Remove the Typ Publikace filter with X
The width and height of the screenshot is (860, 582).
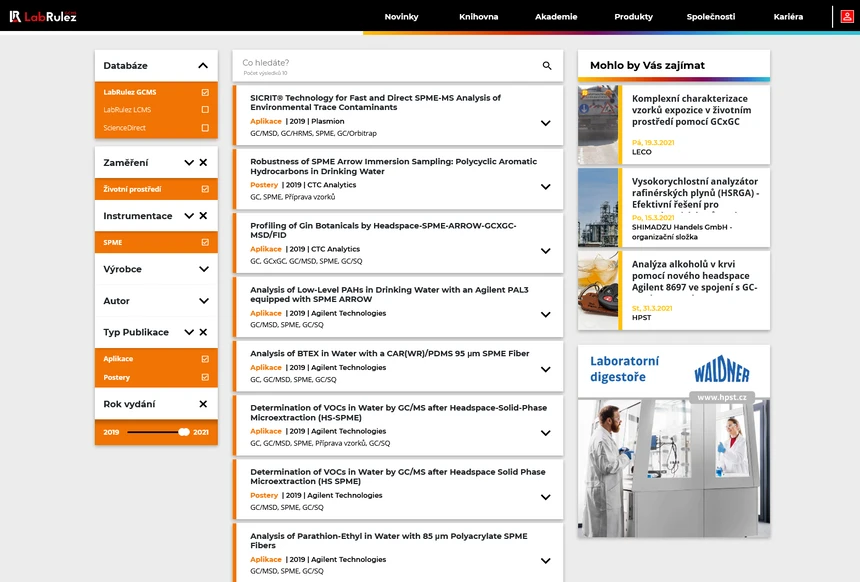click(x=203, y=332)
